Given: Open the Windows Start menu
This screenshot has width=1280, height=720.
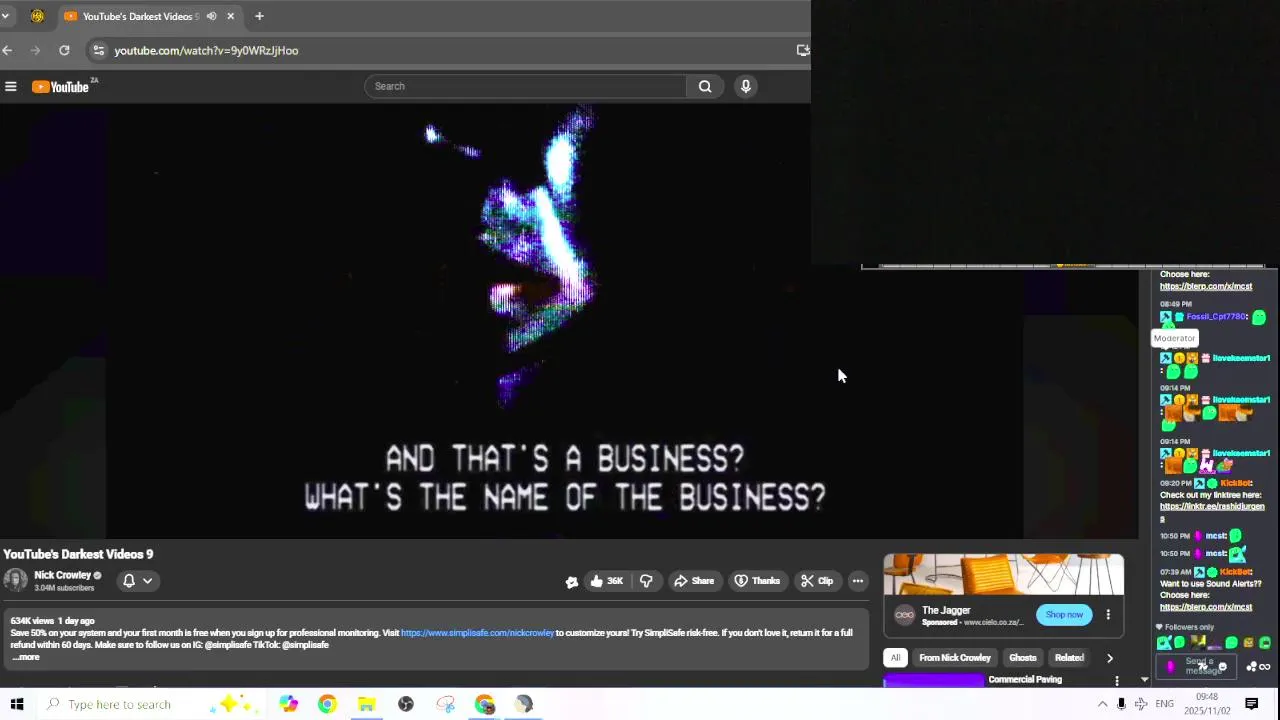Looking at the screenshot, I should [16, 704].
